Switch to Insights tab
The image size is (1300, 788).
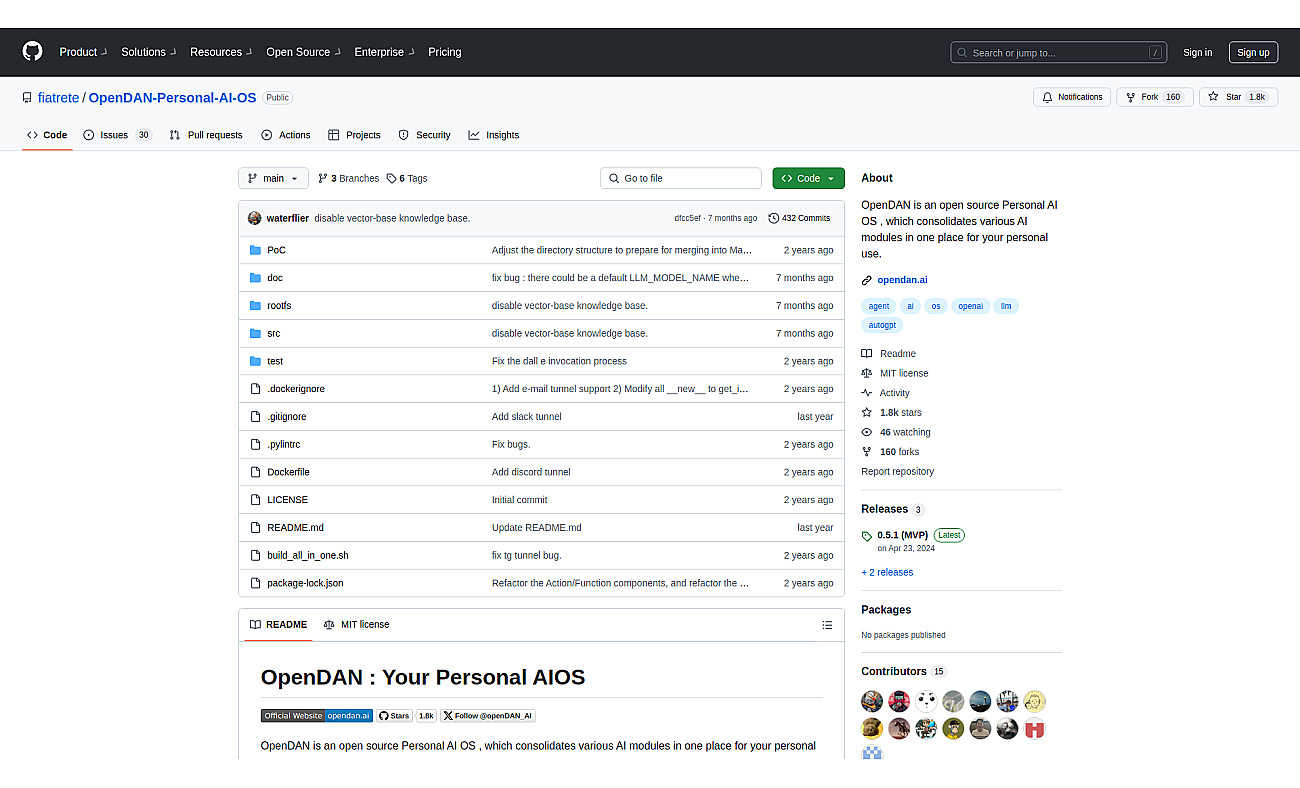493,135
